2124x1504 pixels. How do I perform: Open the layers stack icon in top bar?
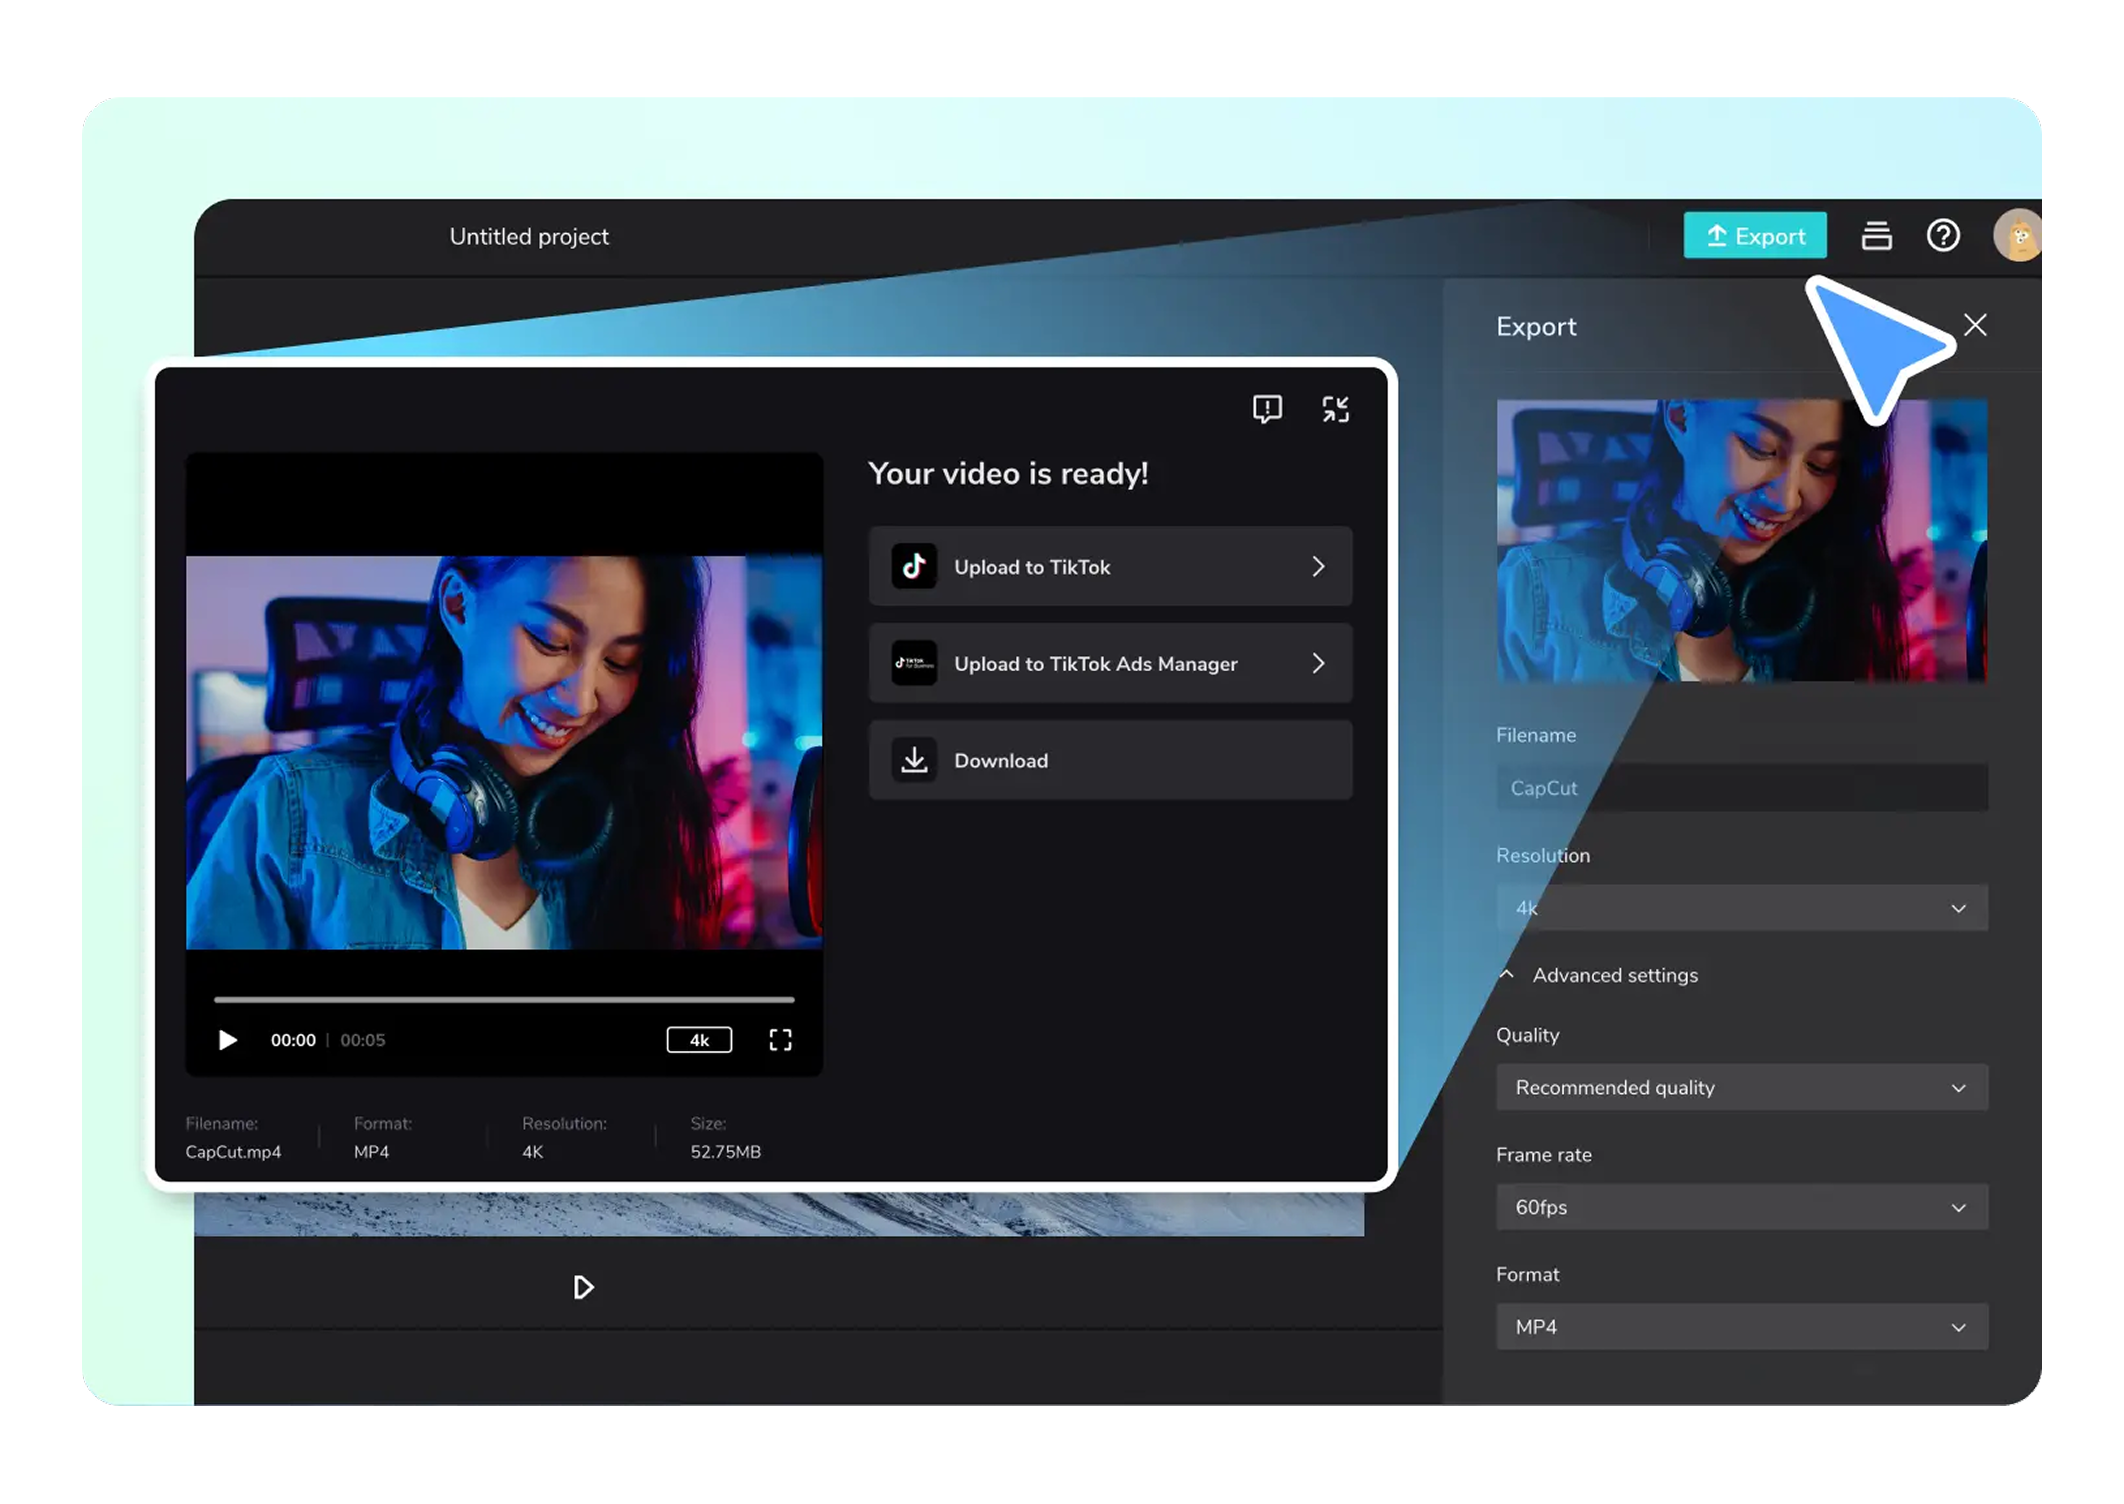tap(1876, 236)
